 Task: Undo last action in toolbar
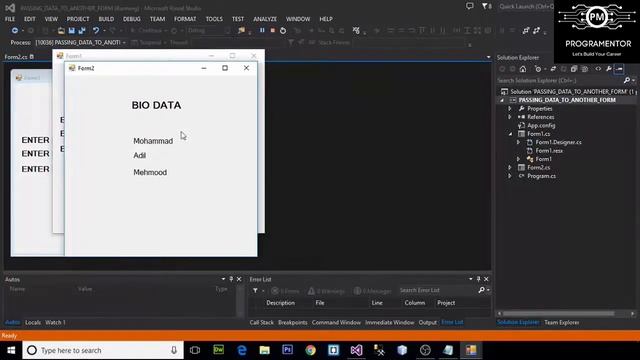(x=96, y=31)
